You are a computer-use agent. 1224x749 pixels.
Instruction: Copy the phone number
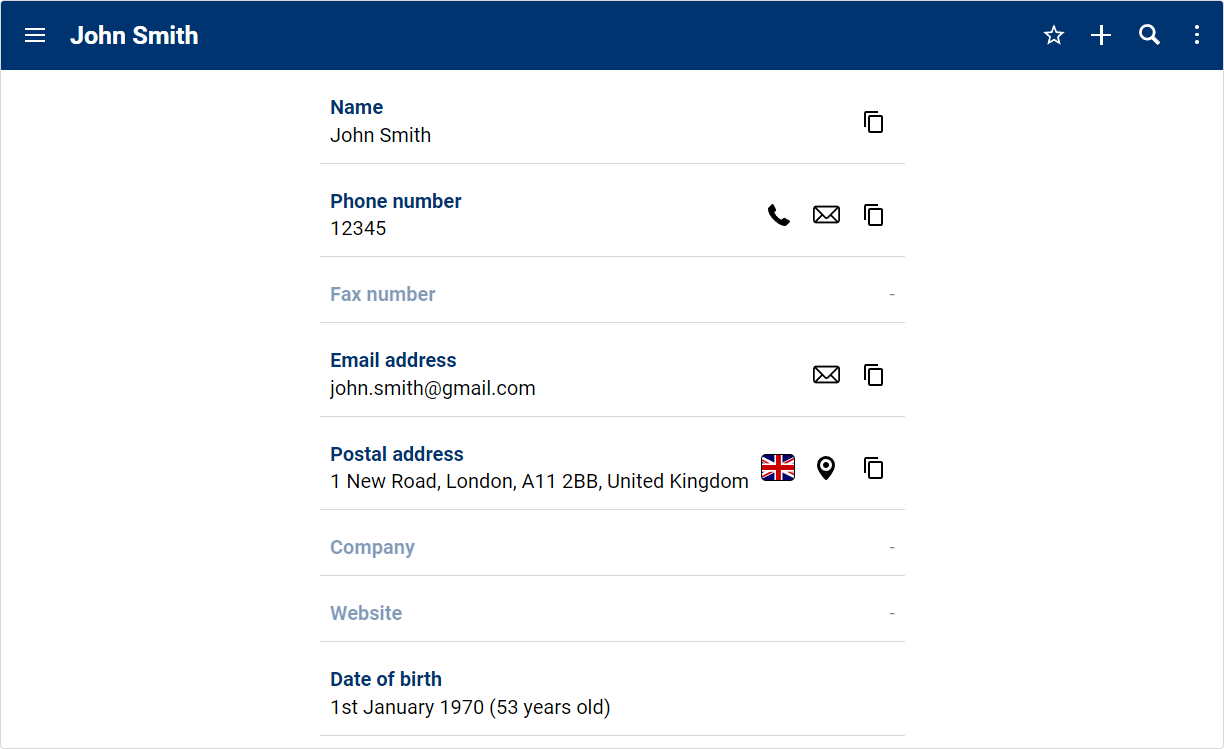(x=874, y=215)
